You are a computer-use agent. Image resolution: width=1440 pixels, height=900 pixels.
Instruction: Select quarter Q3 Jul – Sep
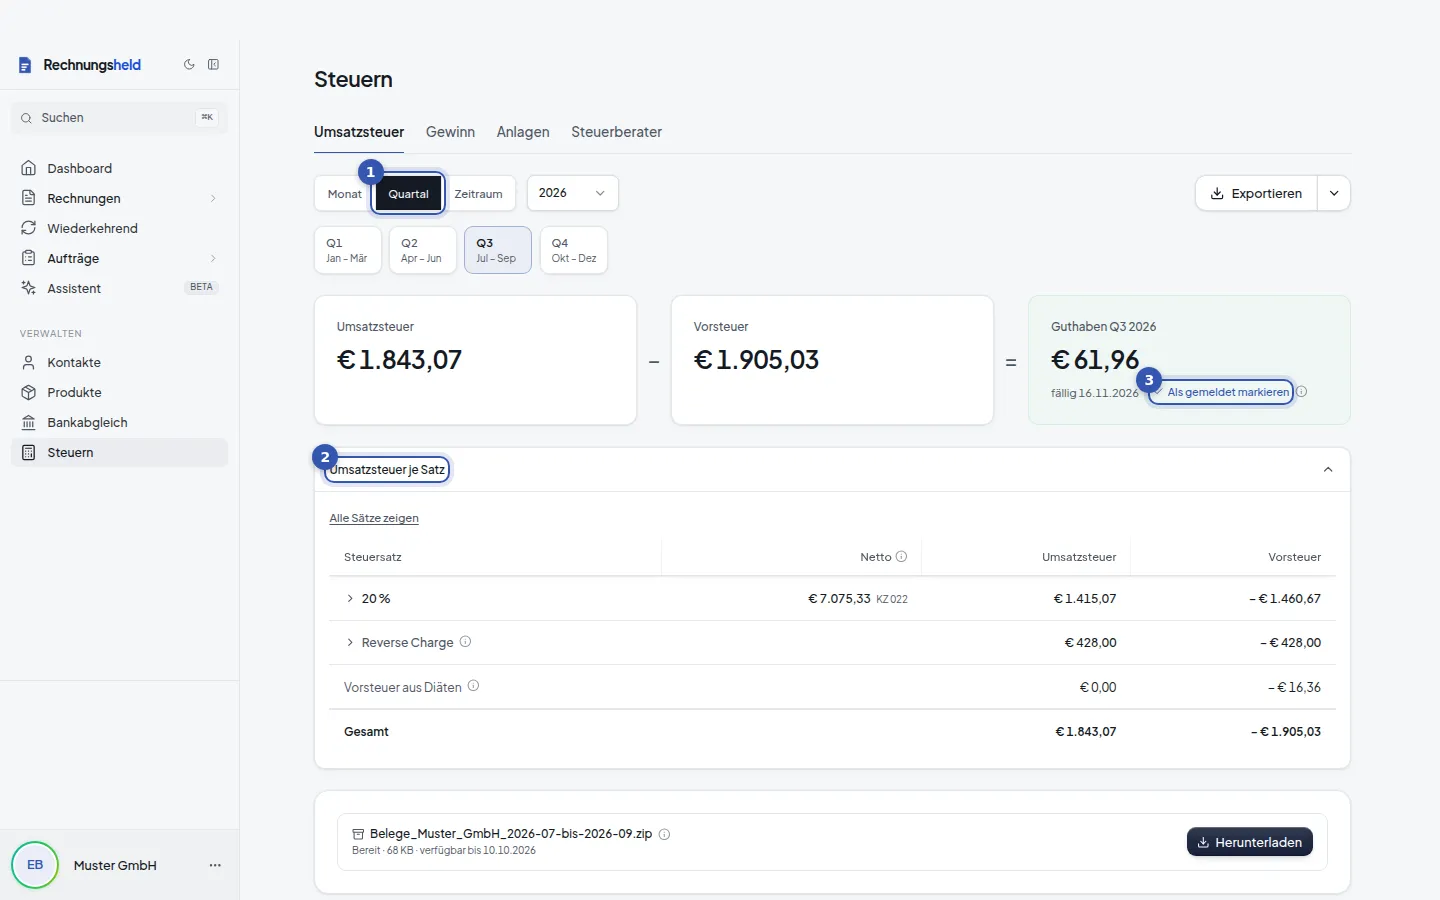click(x=498, y=250)
